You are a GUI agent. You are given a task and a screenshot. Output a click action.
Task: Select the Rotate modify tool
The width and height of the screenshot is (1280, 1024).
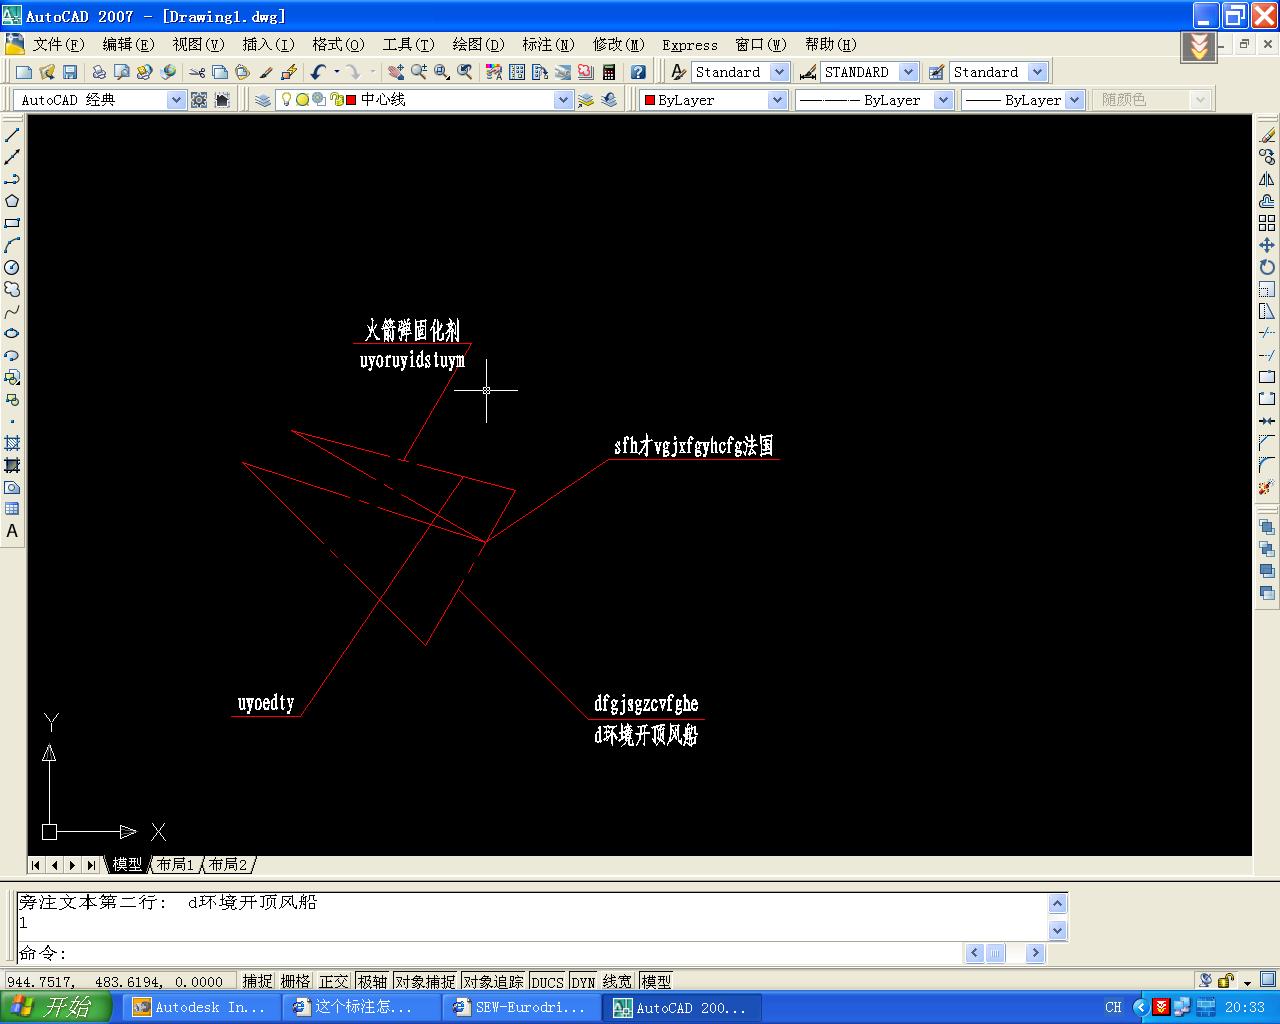point(1267,267)
